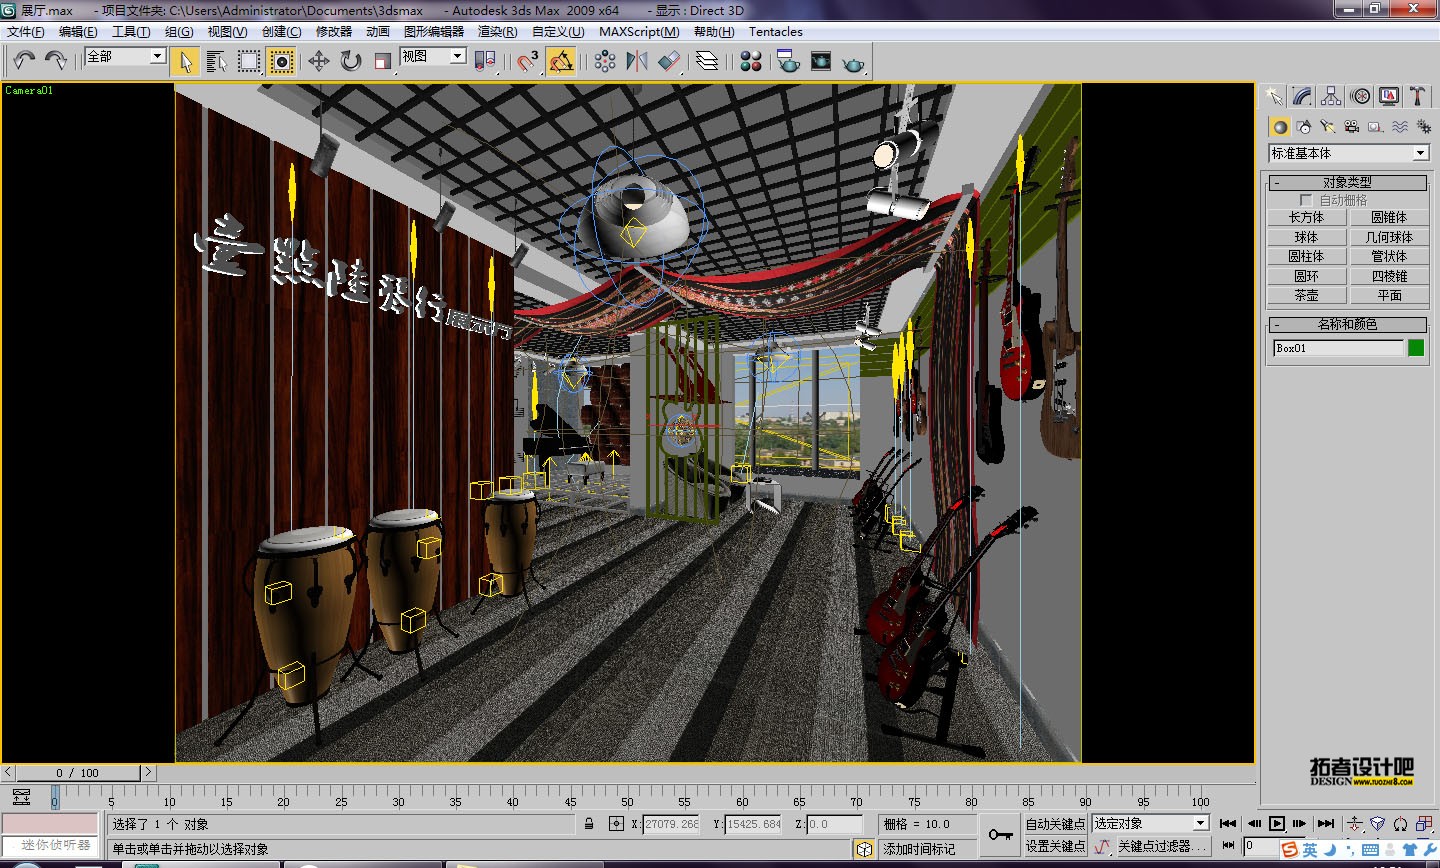Click the 圆锥体 cone button
1440x868 pixels.
point(1389,217)
